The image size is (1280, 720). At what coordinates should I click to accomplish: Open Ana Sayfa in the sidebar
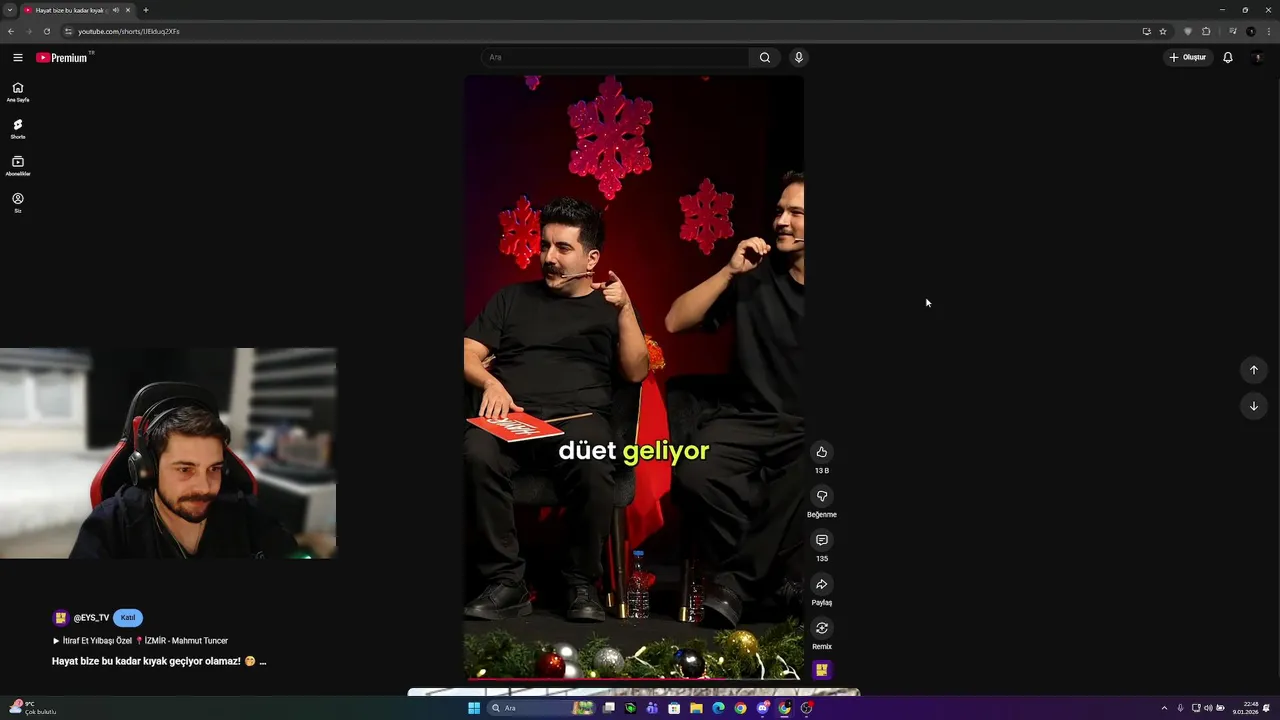(18, 92)
